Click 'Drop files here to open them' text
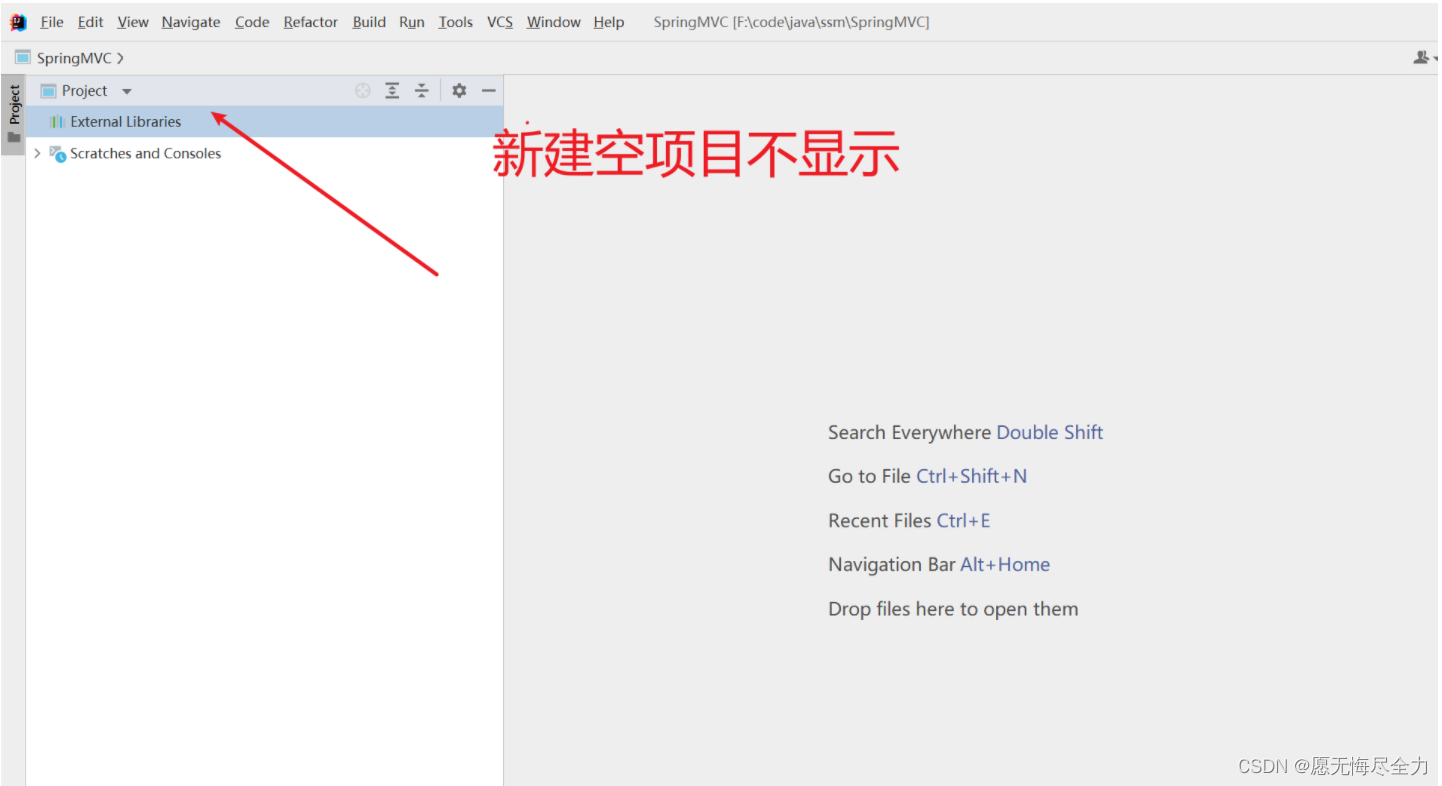Image resolution: width=1442 pixels, height=786 pixels. 953,609
